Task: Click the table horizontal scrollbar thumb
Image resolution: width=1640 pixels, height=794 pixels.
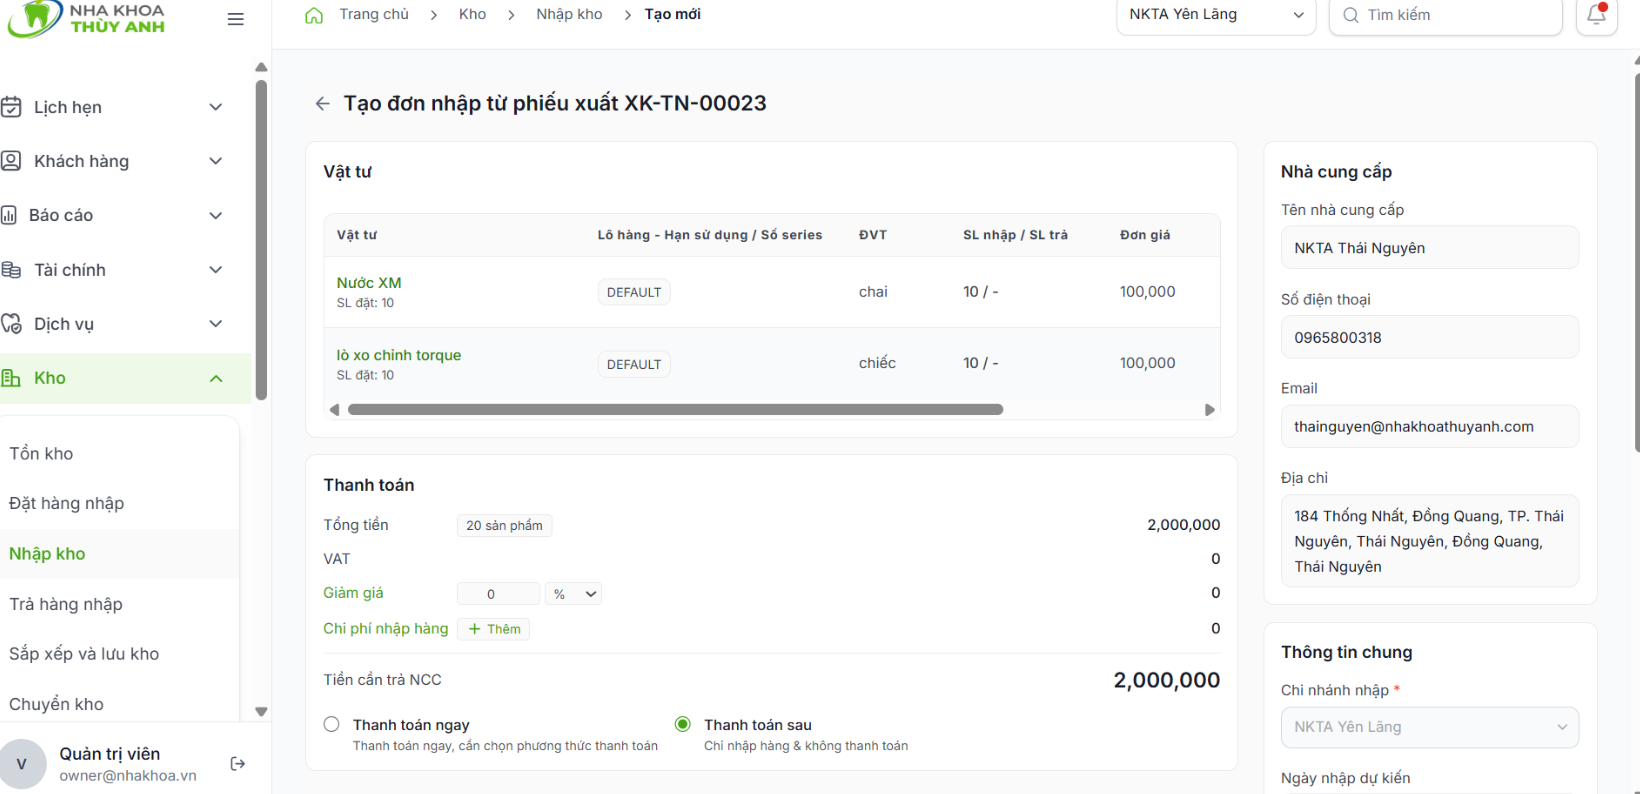Action: point(675,409)
